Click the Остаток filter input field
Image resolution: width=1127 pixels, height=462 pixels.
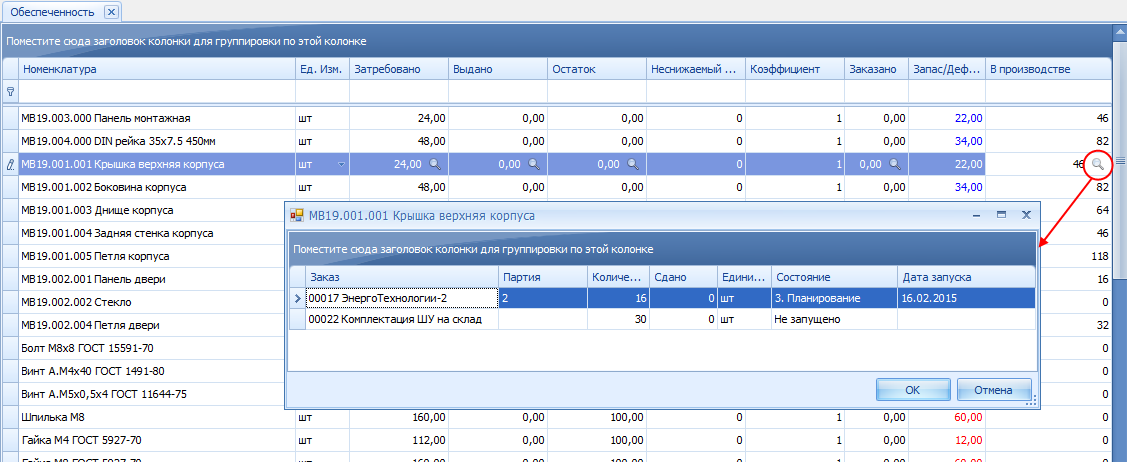[597, 91]
